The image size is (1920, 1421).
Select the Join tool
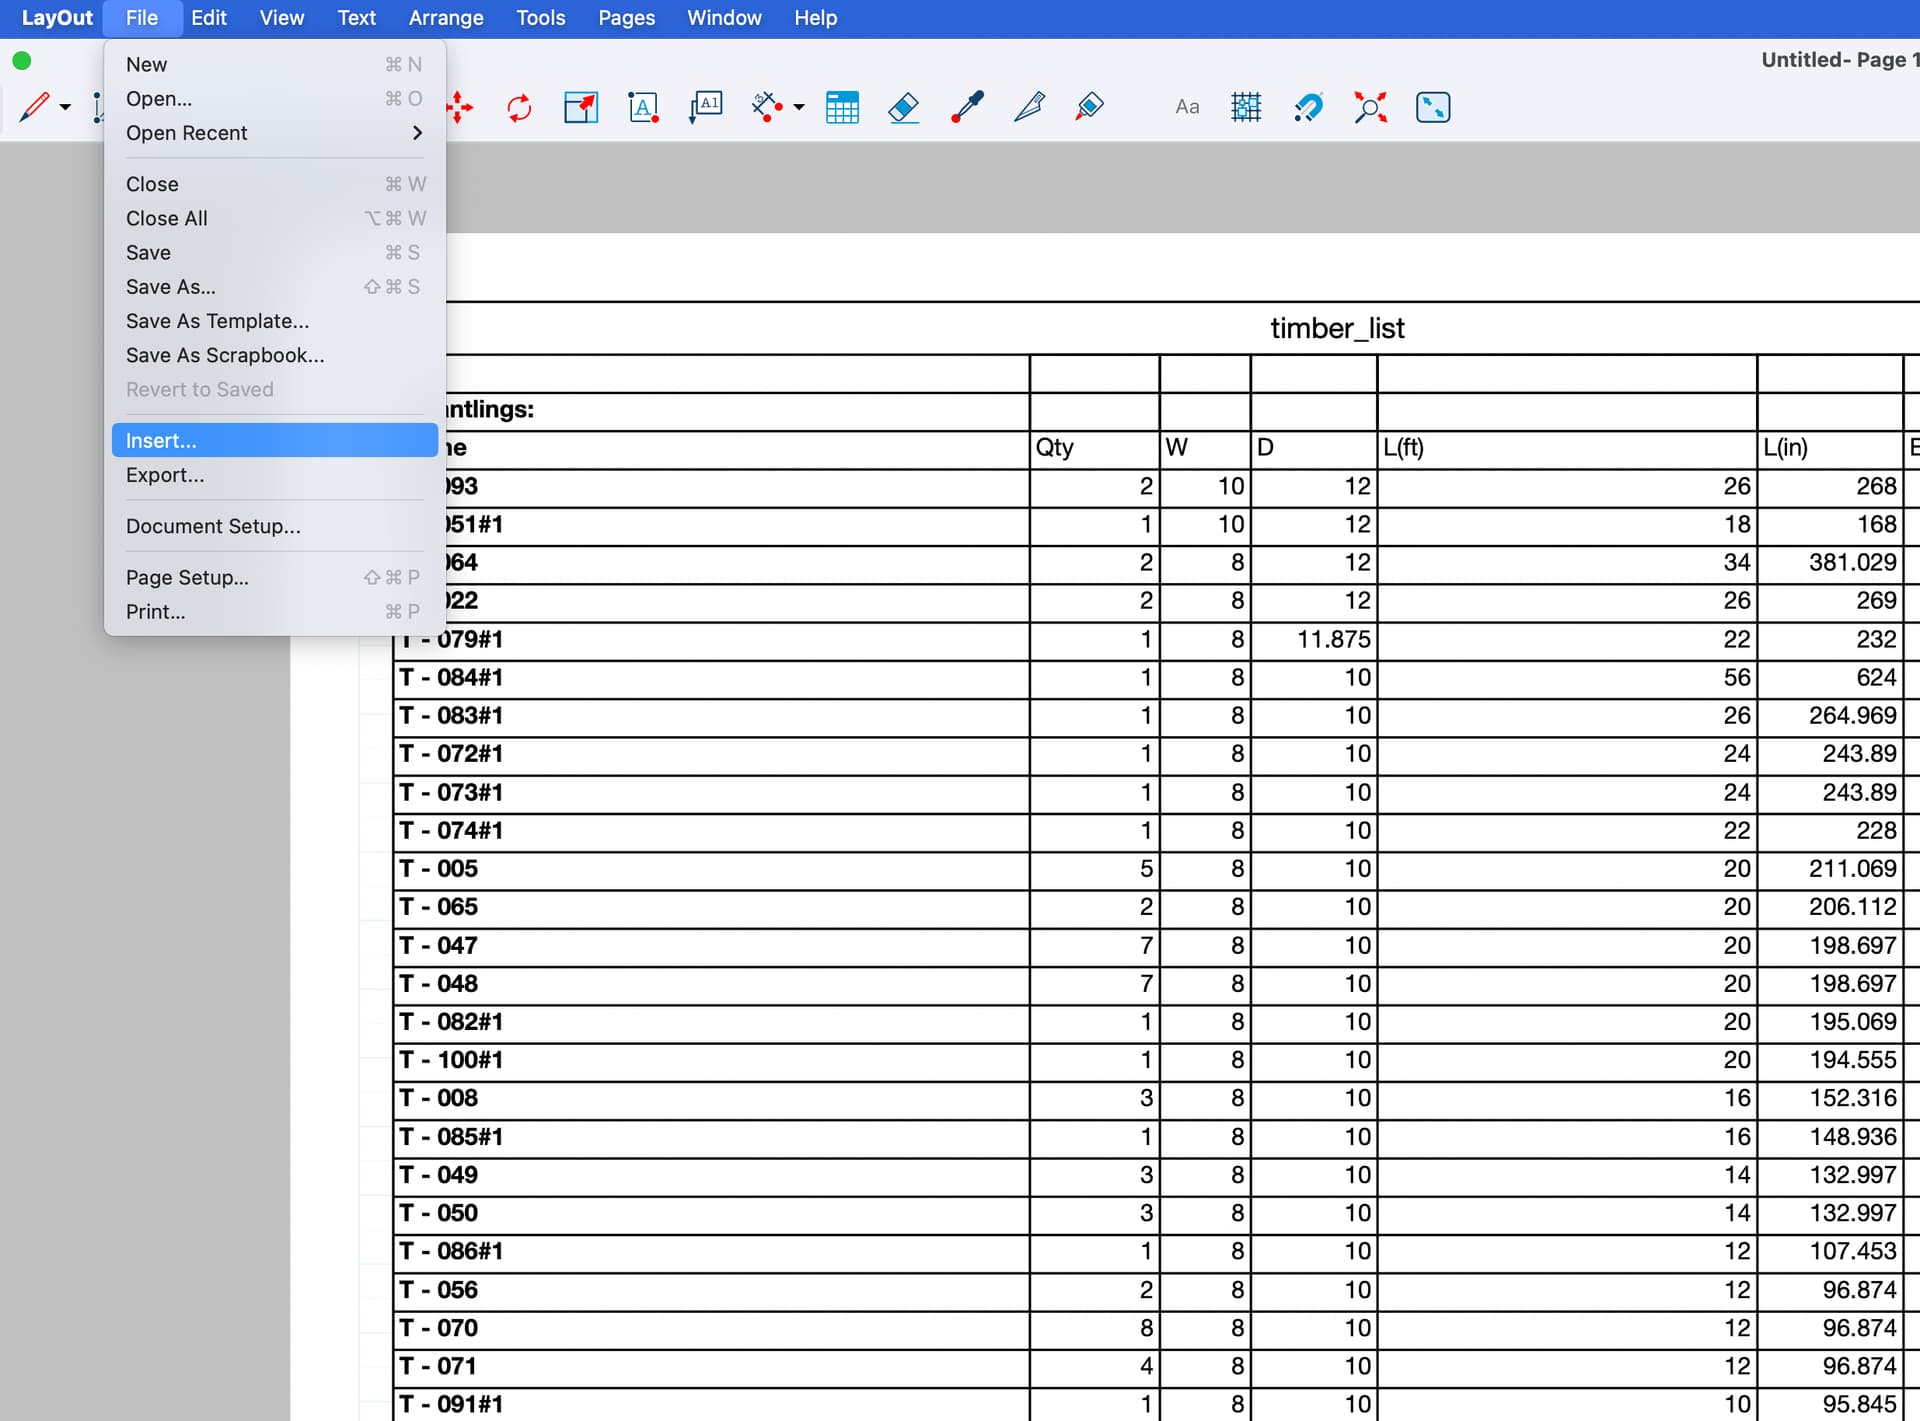1090,107
